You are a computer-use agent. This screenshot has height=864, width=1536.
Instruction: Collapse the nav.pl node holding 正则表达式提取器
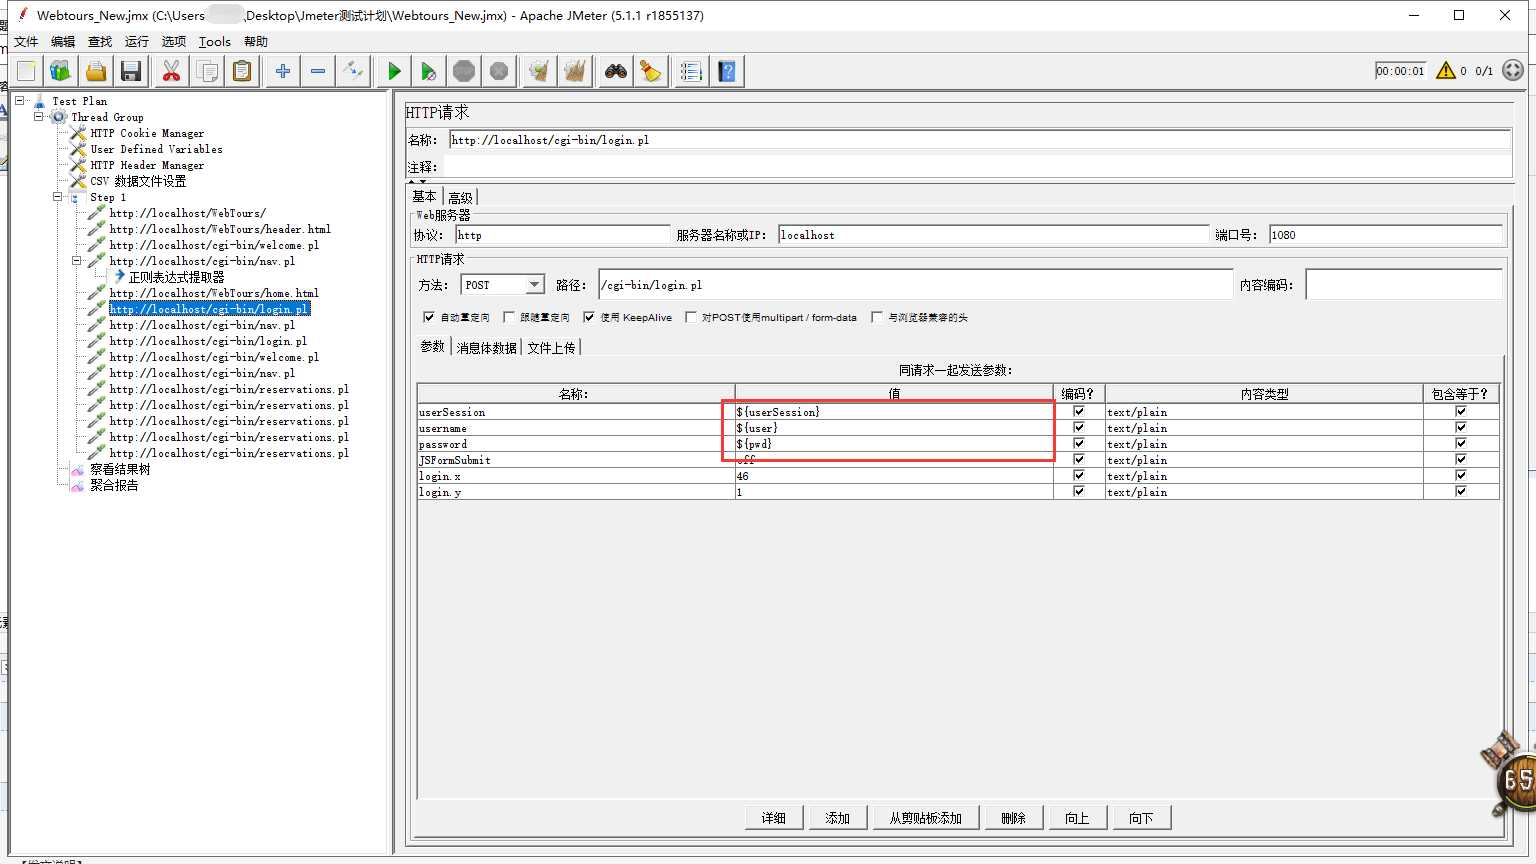77,261
